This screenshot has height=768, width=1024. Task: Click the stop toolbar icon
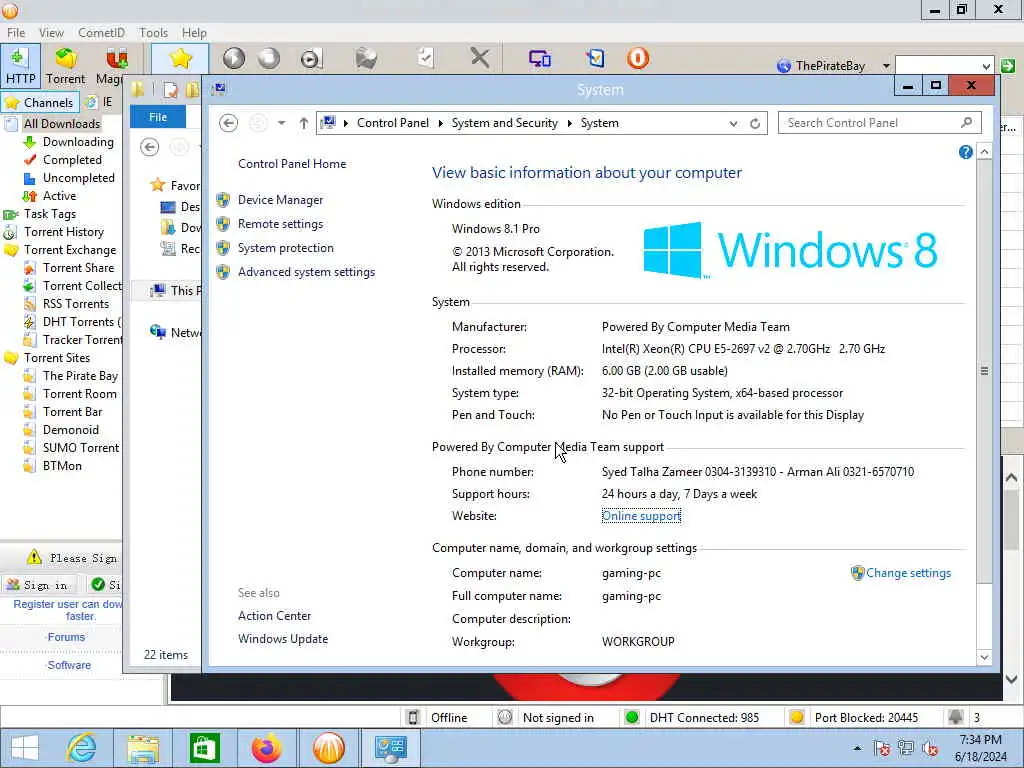[x=269, y=59]
